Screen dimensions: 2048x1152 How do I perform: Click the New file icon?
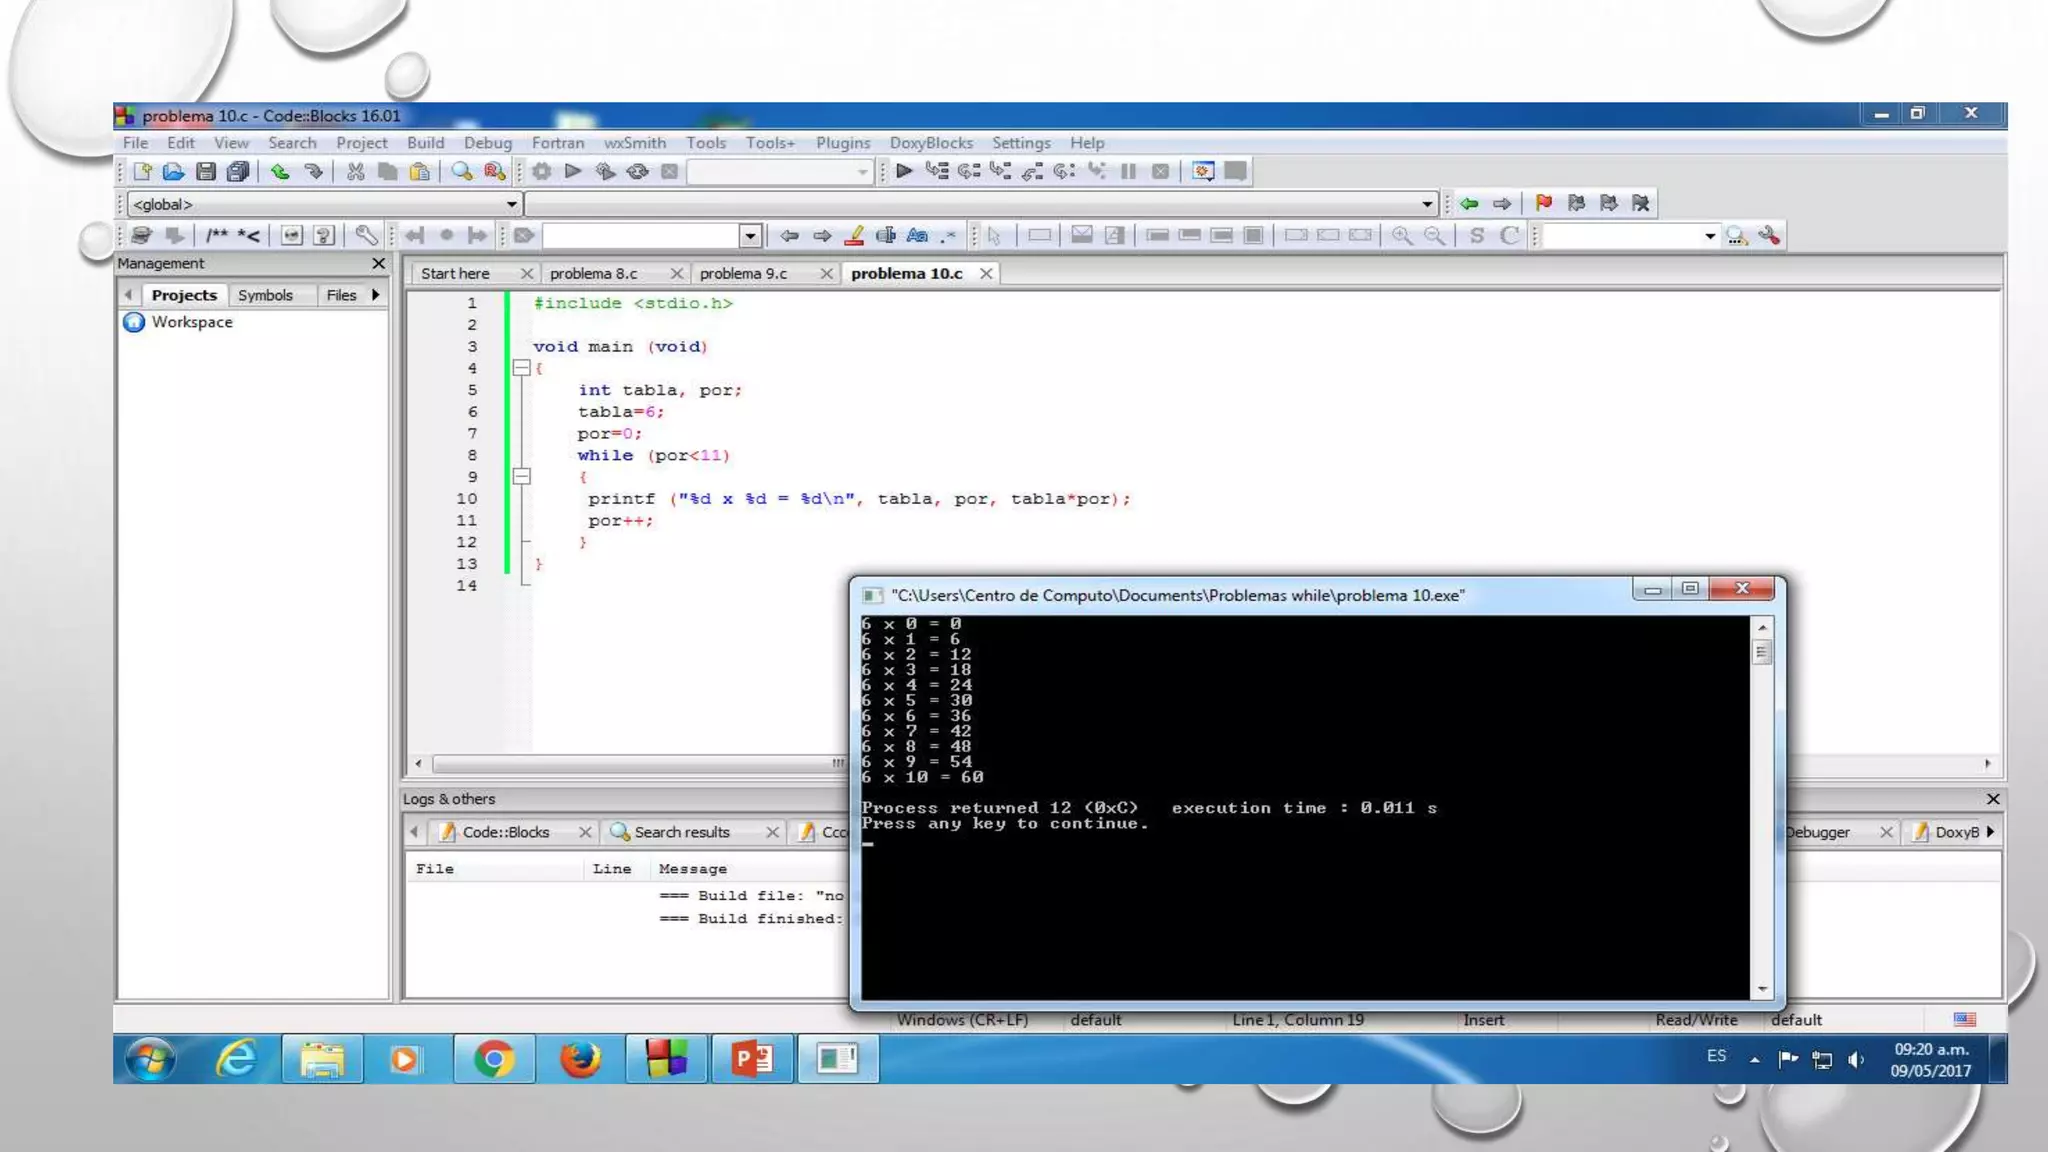[142, 172]
